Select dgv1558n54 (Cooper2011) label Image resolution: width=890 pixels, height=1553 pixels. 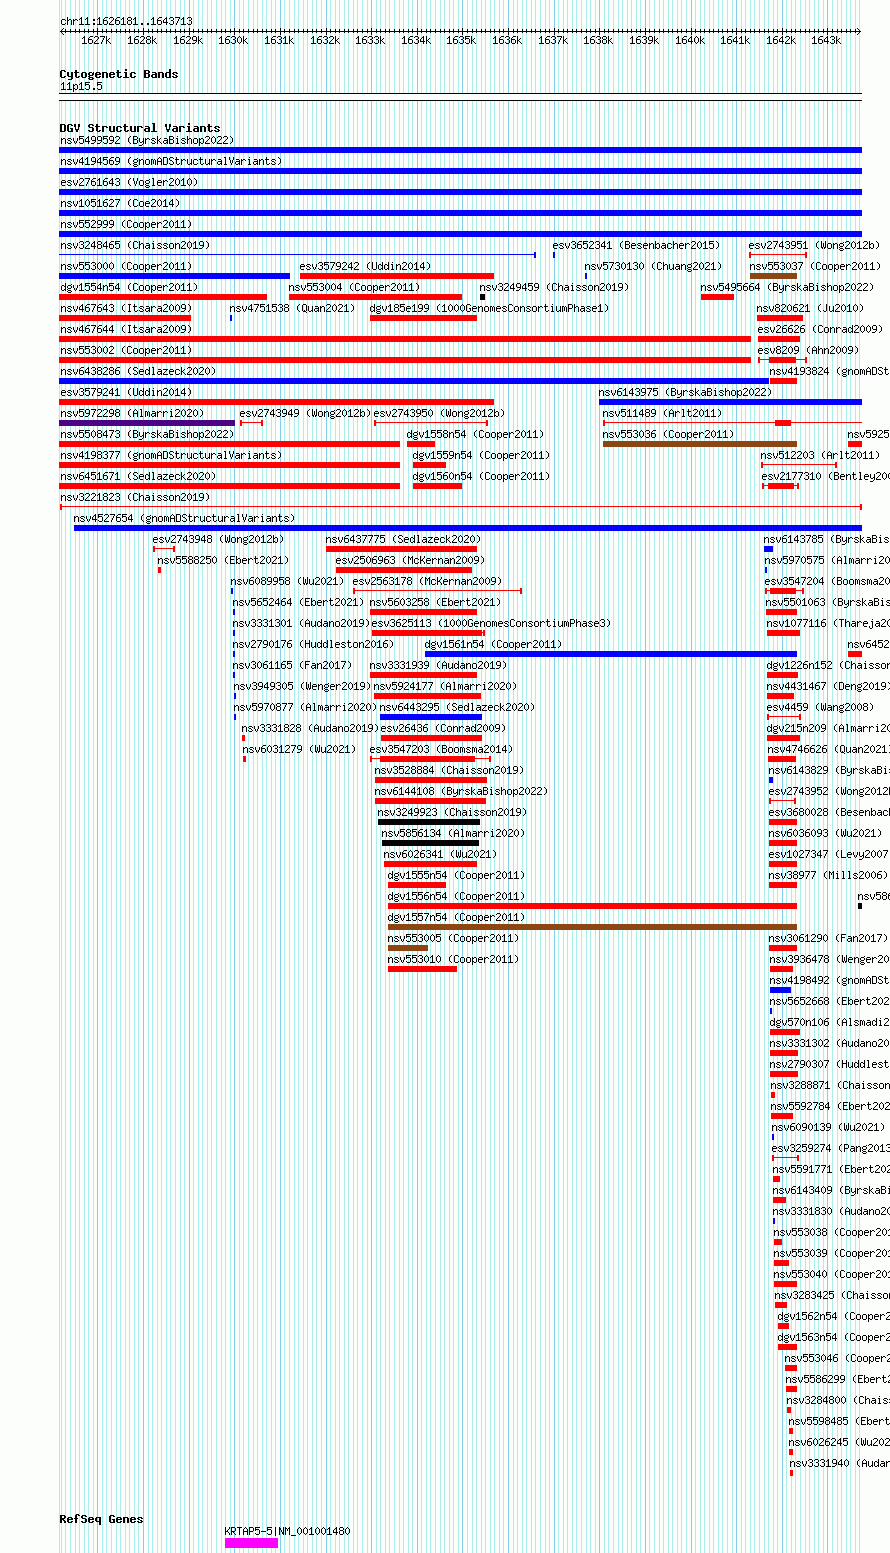[x=476, y=434]
